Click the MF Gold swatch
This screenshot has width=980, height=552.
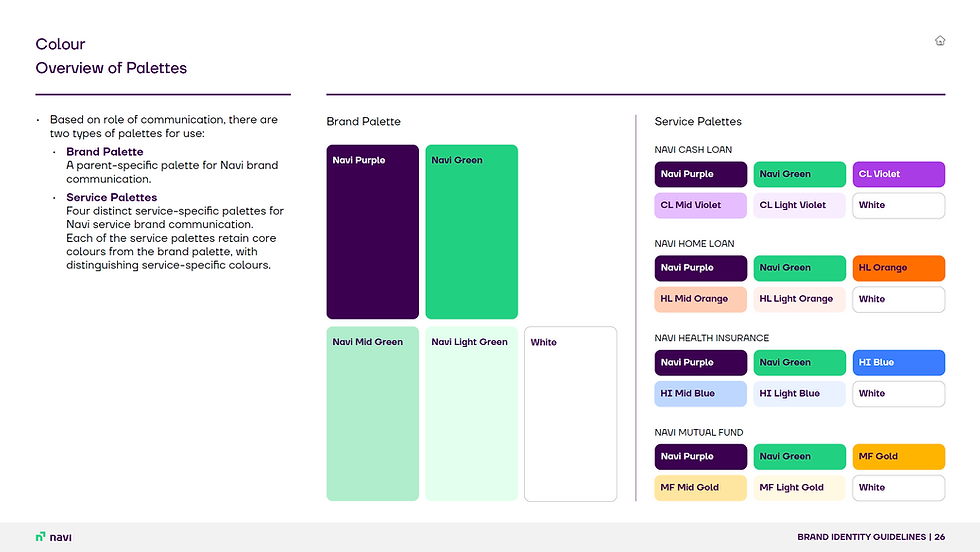tap(899, 457)
